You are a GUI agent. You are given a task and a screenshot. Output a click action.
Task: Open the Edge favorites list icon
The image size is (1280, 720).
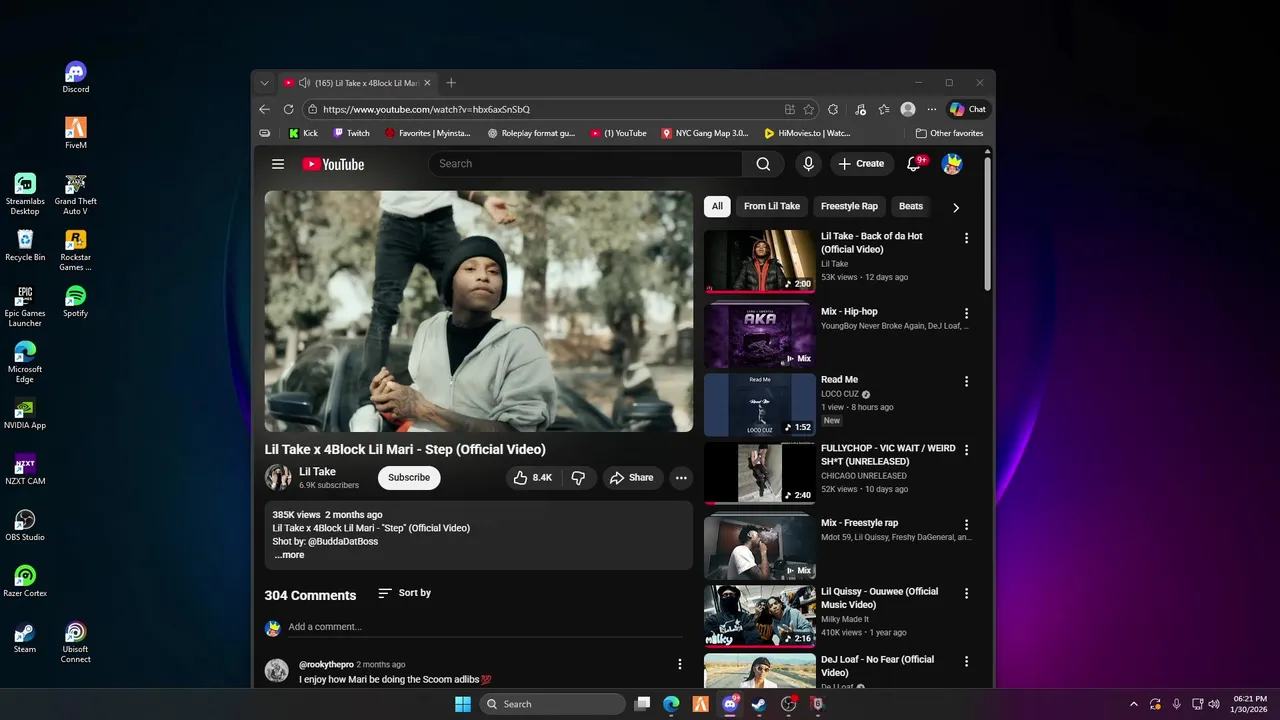884,109
